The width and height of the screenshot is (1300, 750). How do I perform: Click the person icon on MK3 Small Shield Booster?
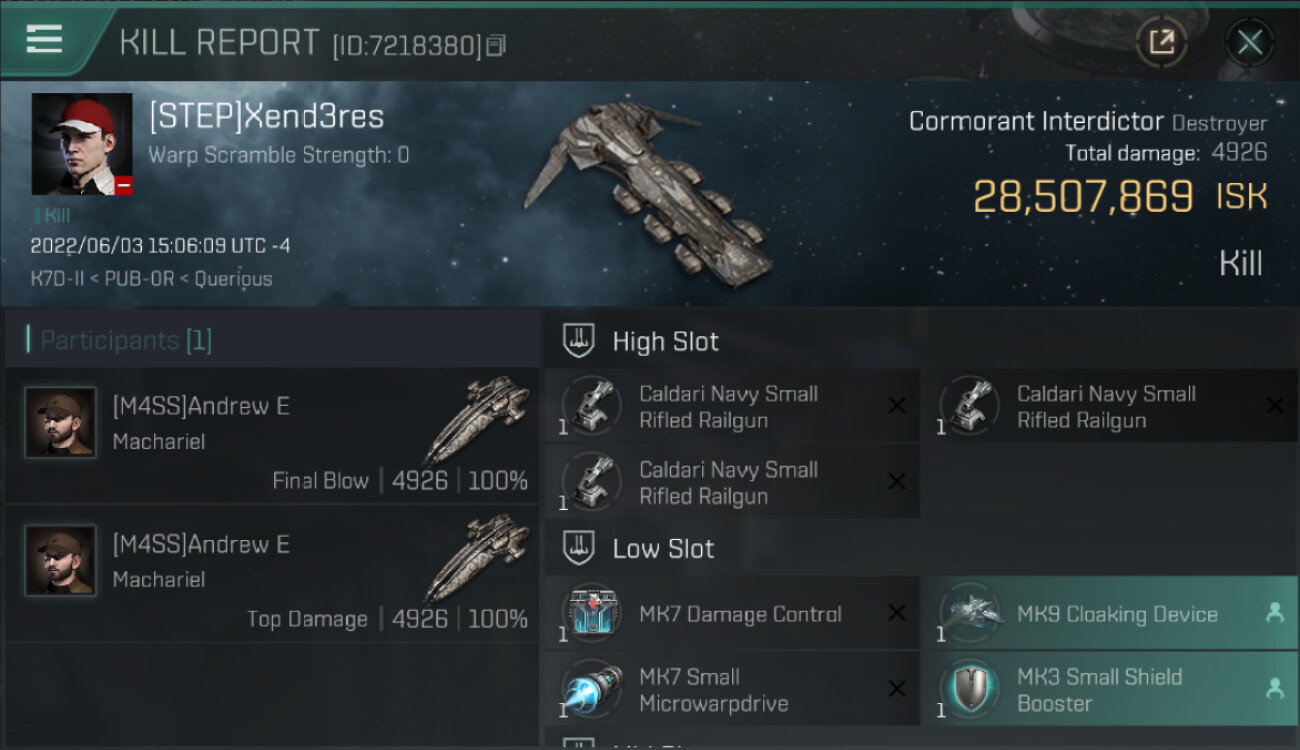pyautogui.click(x=1274, y=688)
